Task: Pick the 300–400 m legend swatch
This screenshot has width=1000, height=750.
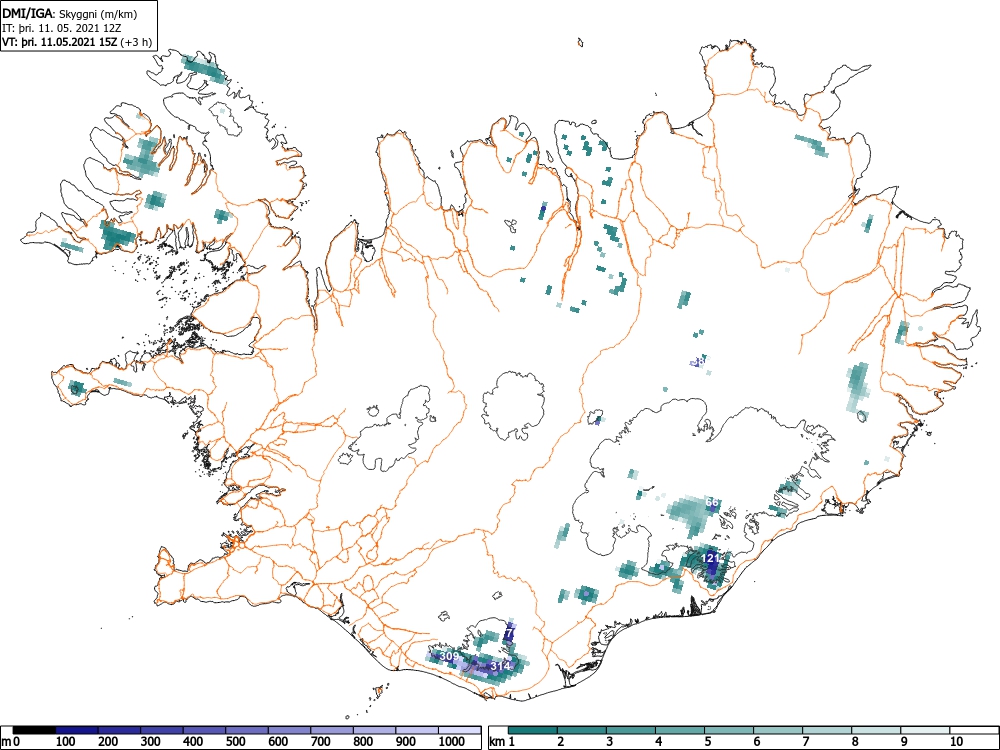Action: (x=162, y=730)
